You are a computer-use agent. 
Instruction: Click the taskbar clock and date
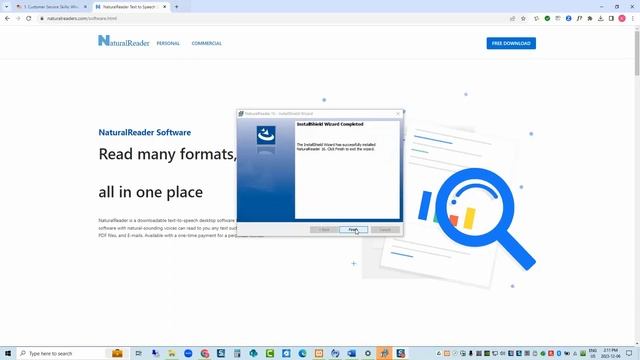tap(611, 353)
